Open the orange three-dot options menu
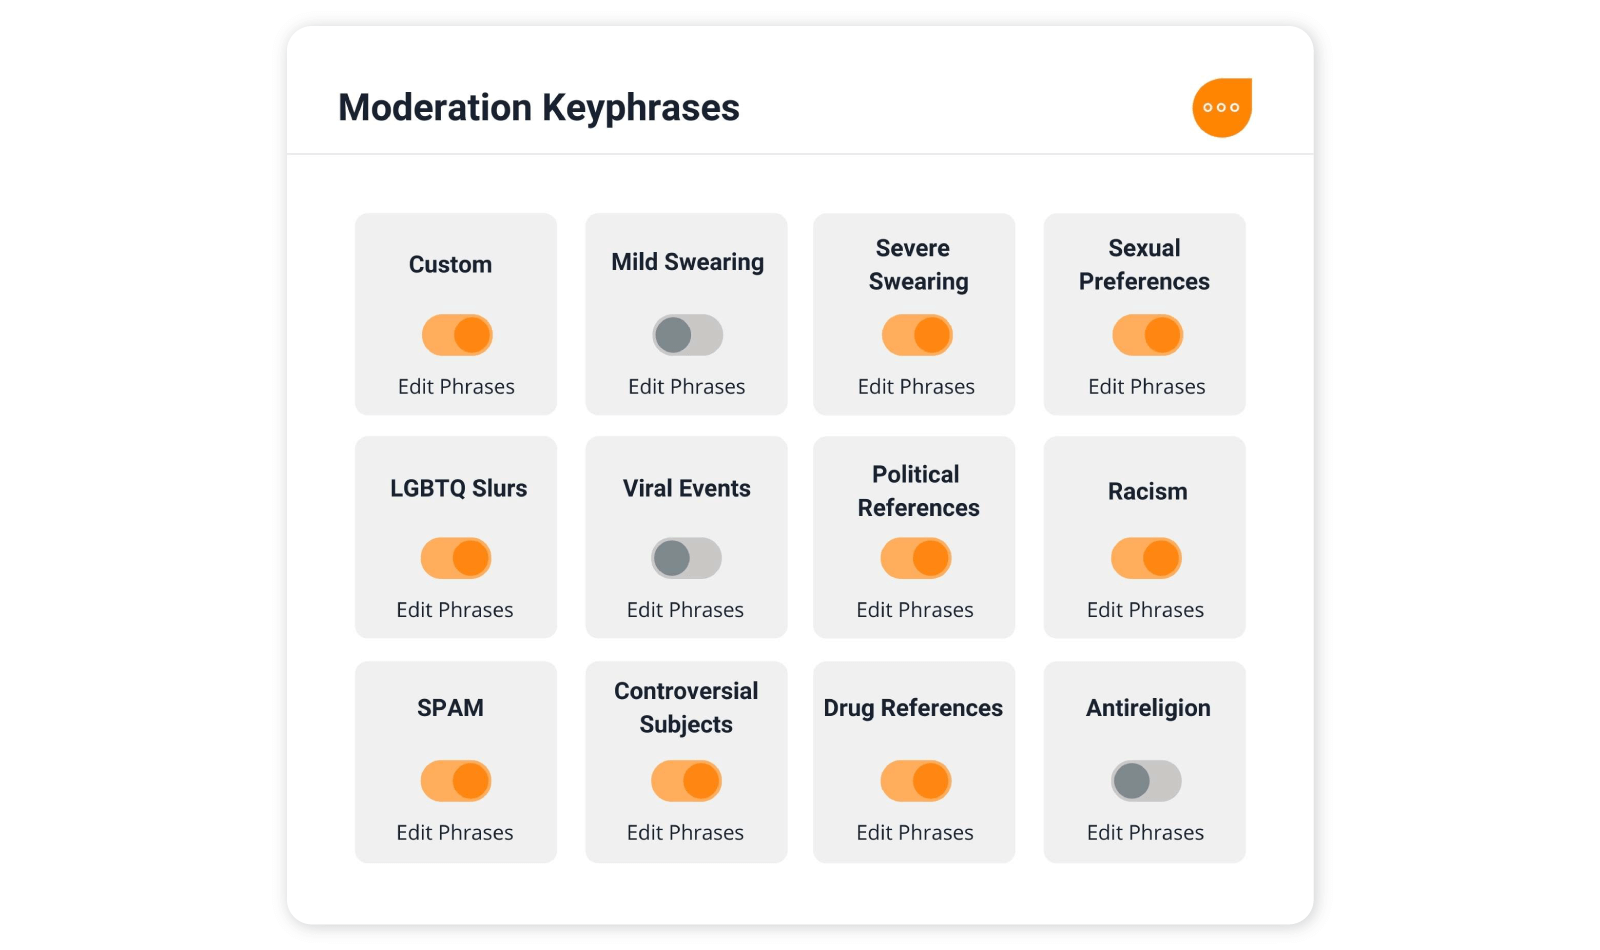The height and width of the screenshot is (950, 1600). (x=1221, y=108)
